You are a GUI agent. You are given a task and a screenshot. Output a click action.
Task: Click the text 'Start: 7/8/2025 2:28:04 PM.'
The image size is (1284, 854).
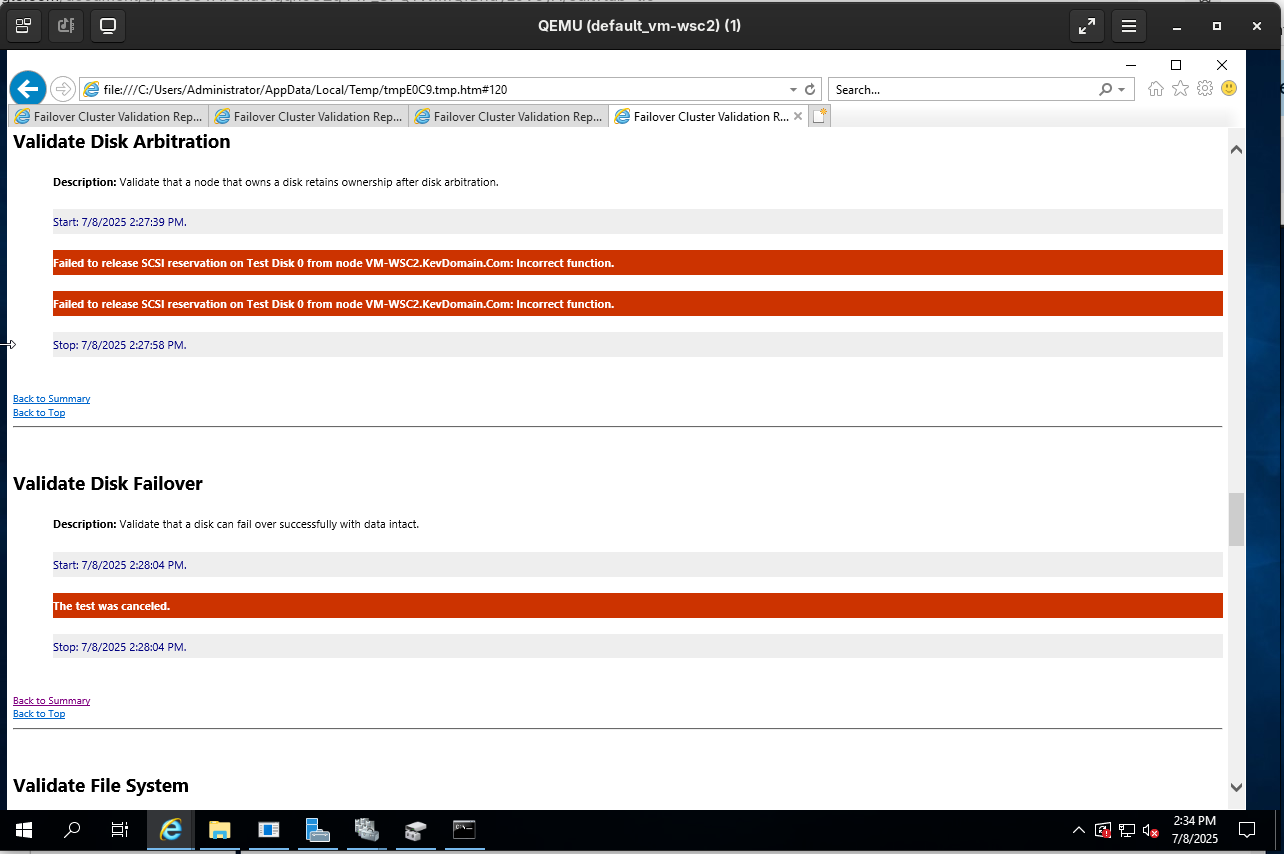click(x=120, y=565)
